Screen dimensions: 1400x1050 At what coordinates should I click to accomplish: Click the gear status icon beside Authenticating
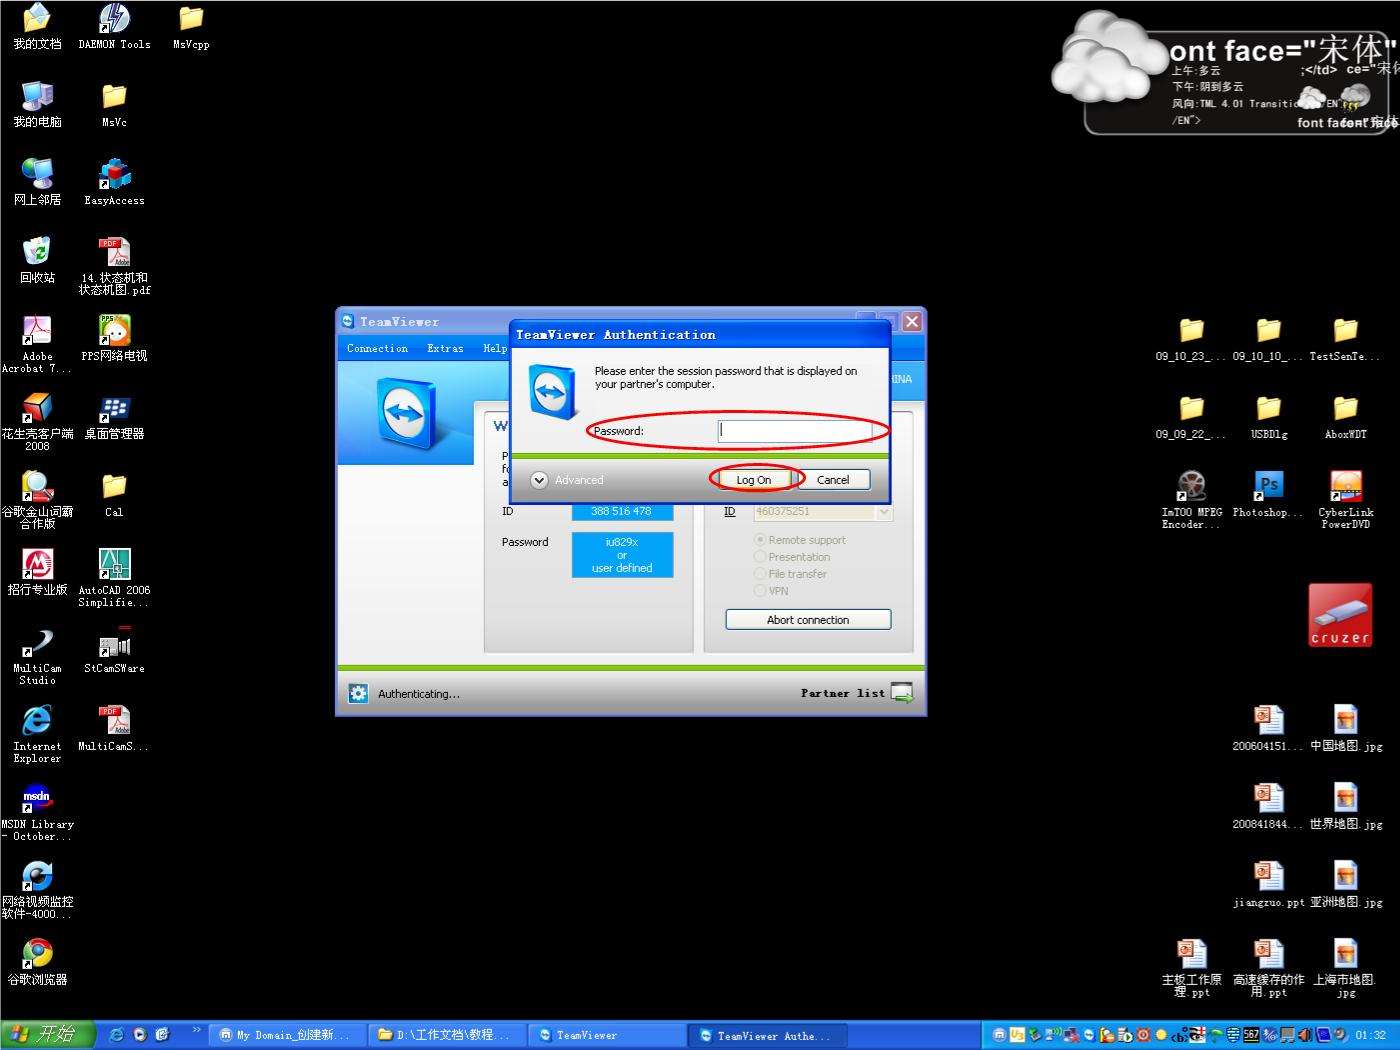(x=358, y=693)
